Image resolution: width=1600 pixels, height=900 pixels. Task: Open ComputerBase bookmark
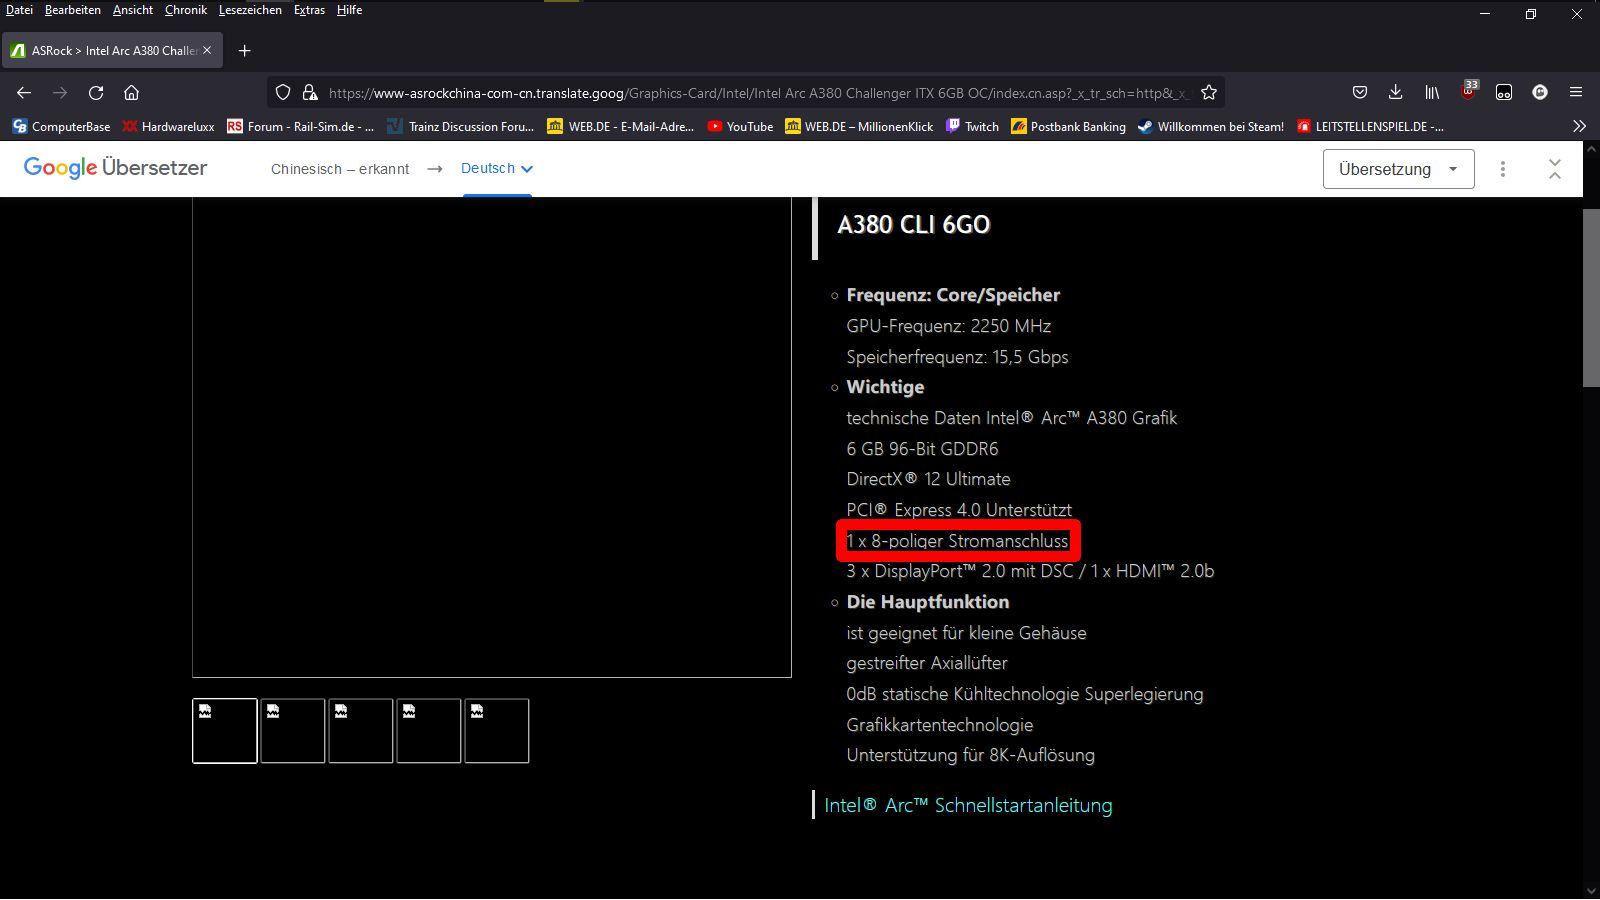(61, 126)
